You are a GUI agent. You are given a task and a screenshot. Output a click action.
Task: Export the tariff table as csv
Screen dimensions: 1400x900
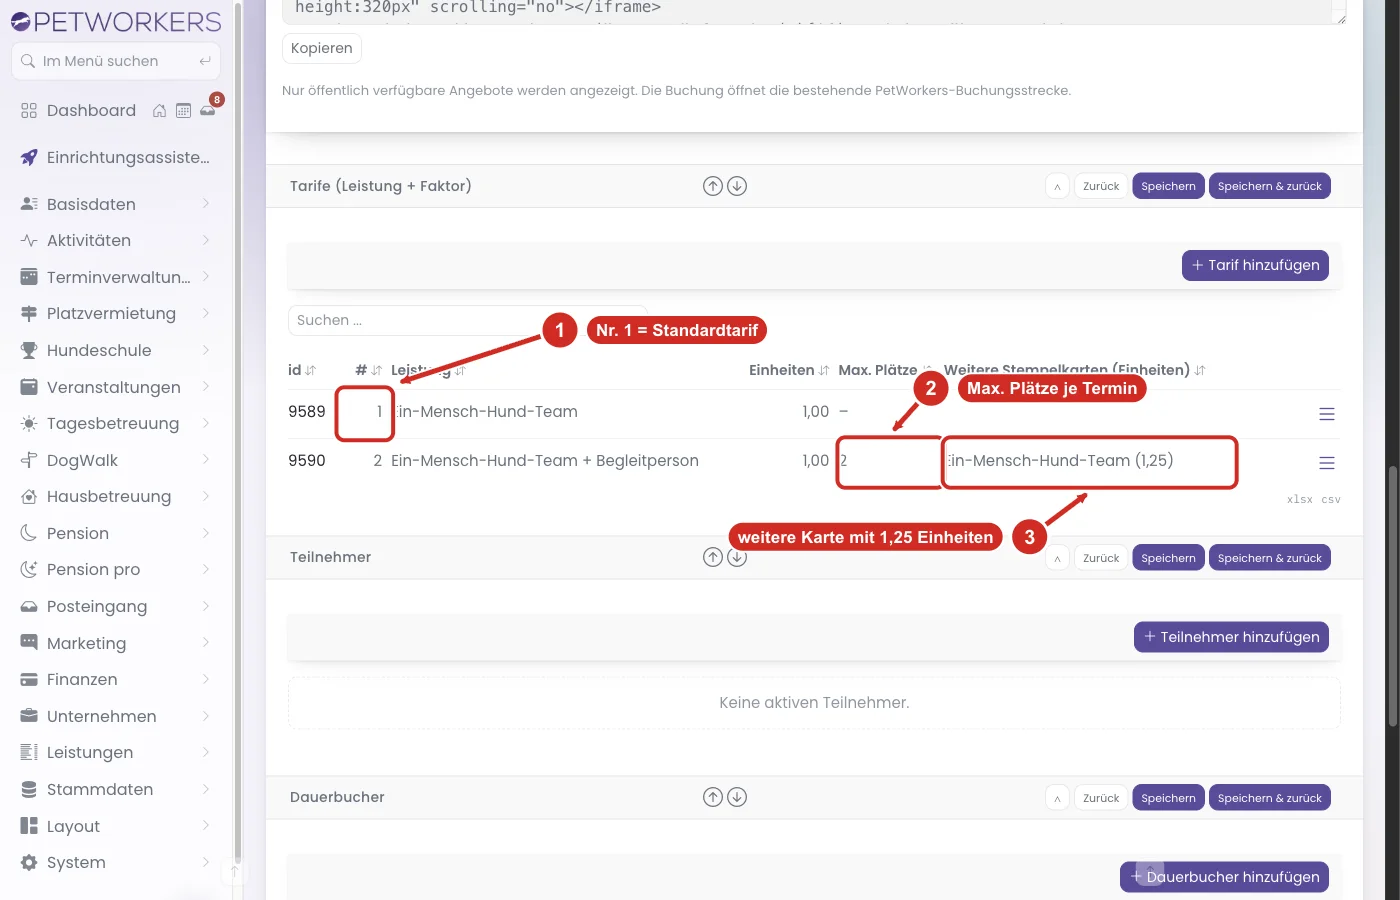click(x=1331, y=499)
